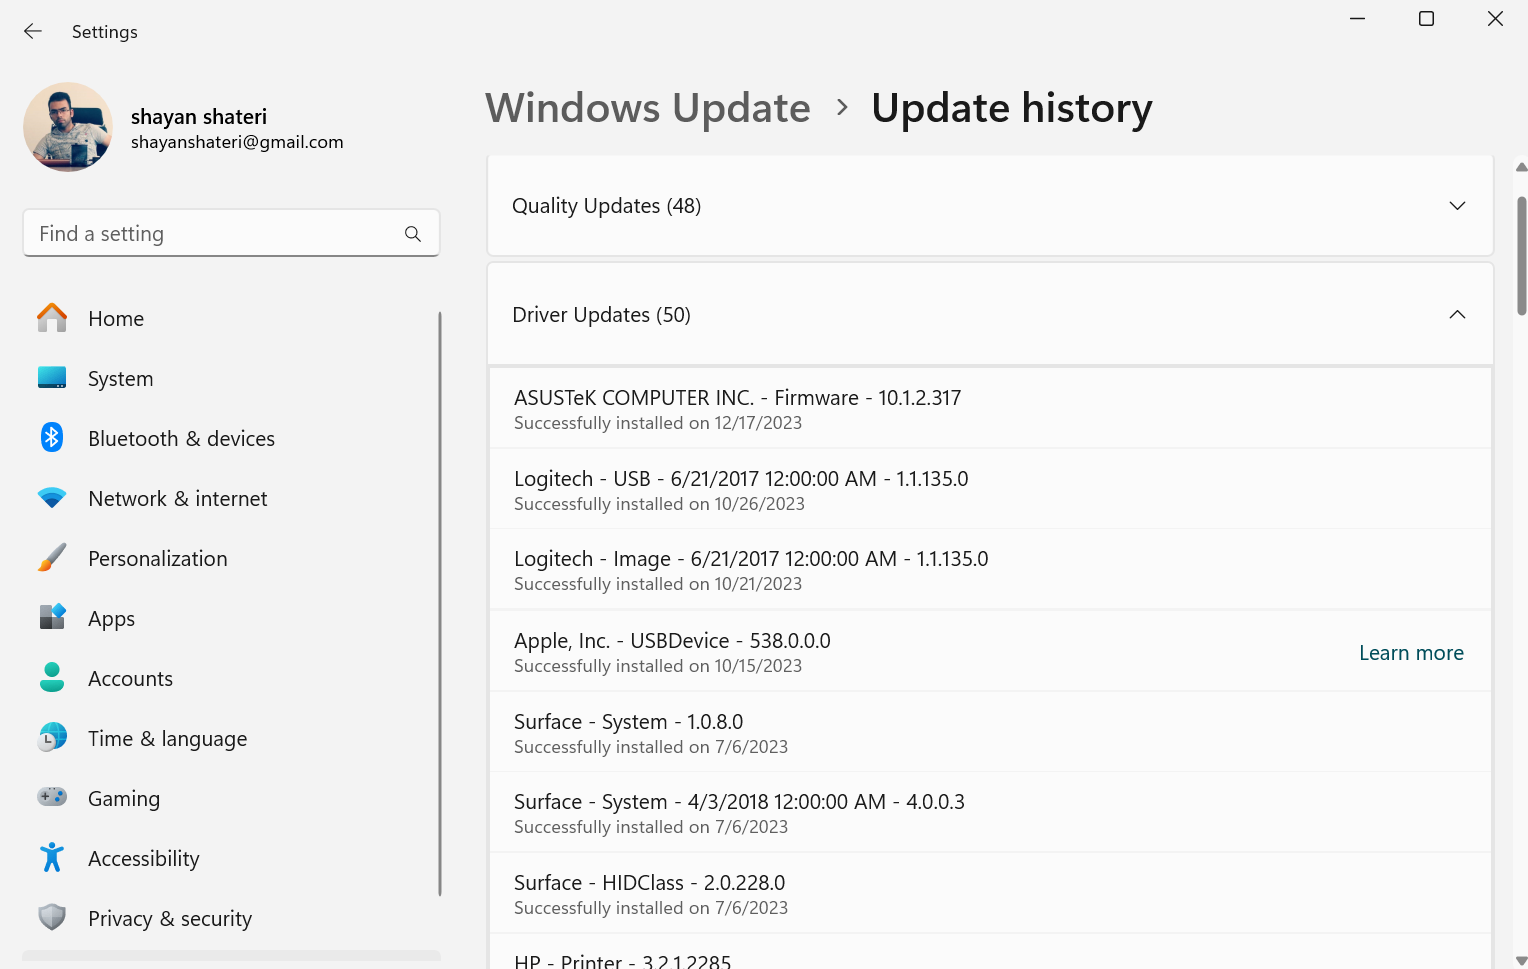Select the Surface System 4.0.0.3 entry
Screen dimensions: 1528x969
pos(990,812)
